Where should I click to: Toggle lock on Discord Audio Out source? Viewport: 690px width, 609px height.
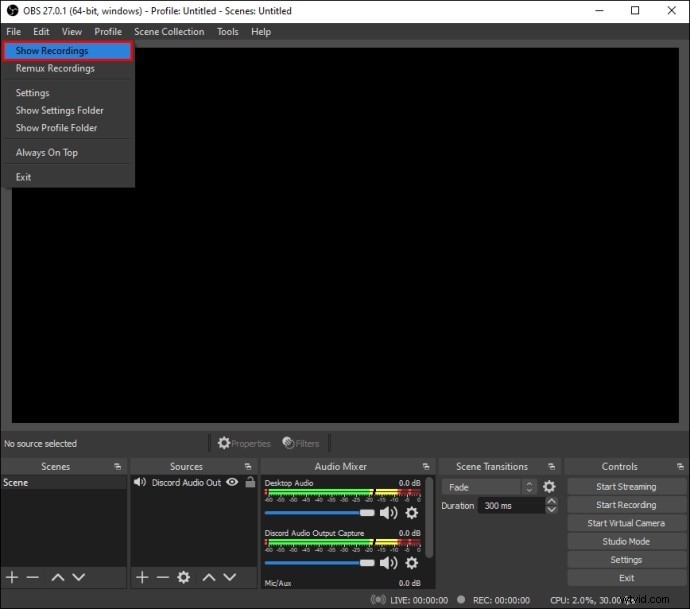click(250, 482)
